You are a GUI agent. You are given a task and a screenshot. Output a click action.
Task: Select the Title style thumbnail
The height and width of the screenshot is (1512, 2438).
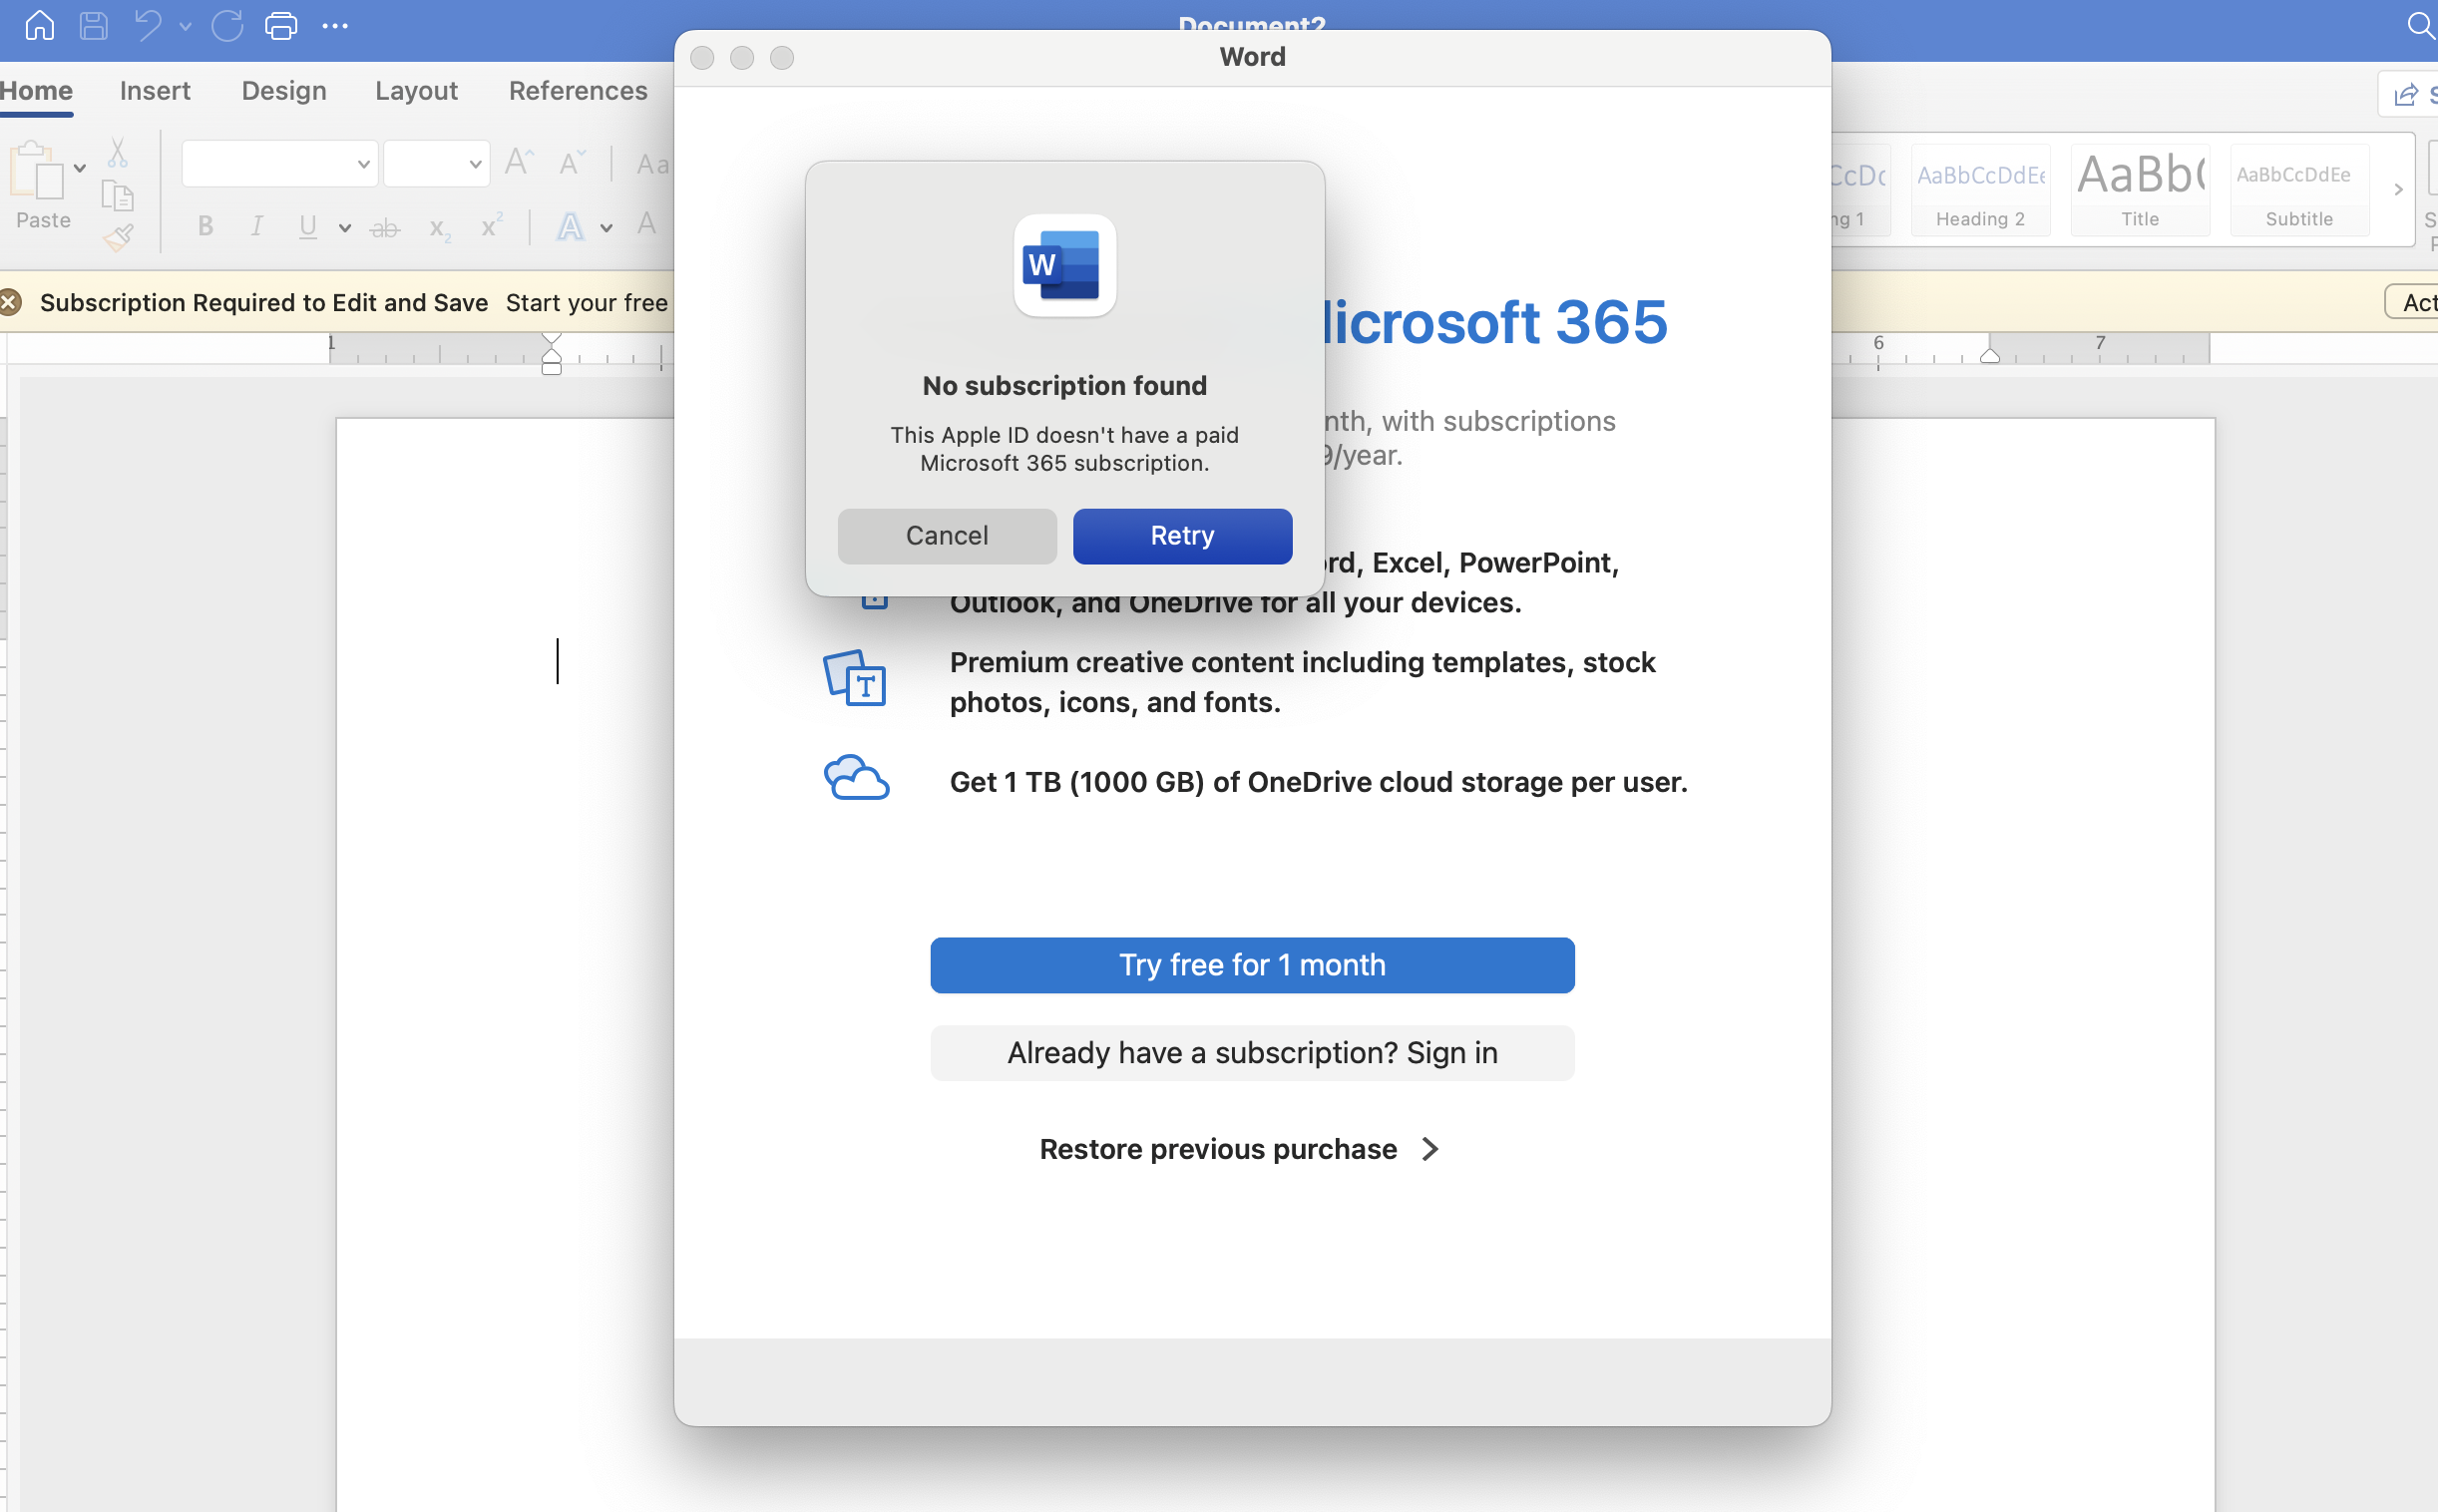coord(2140,190)
